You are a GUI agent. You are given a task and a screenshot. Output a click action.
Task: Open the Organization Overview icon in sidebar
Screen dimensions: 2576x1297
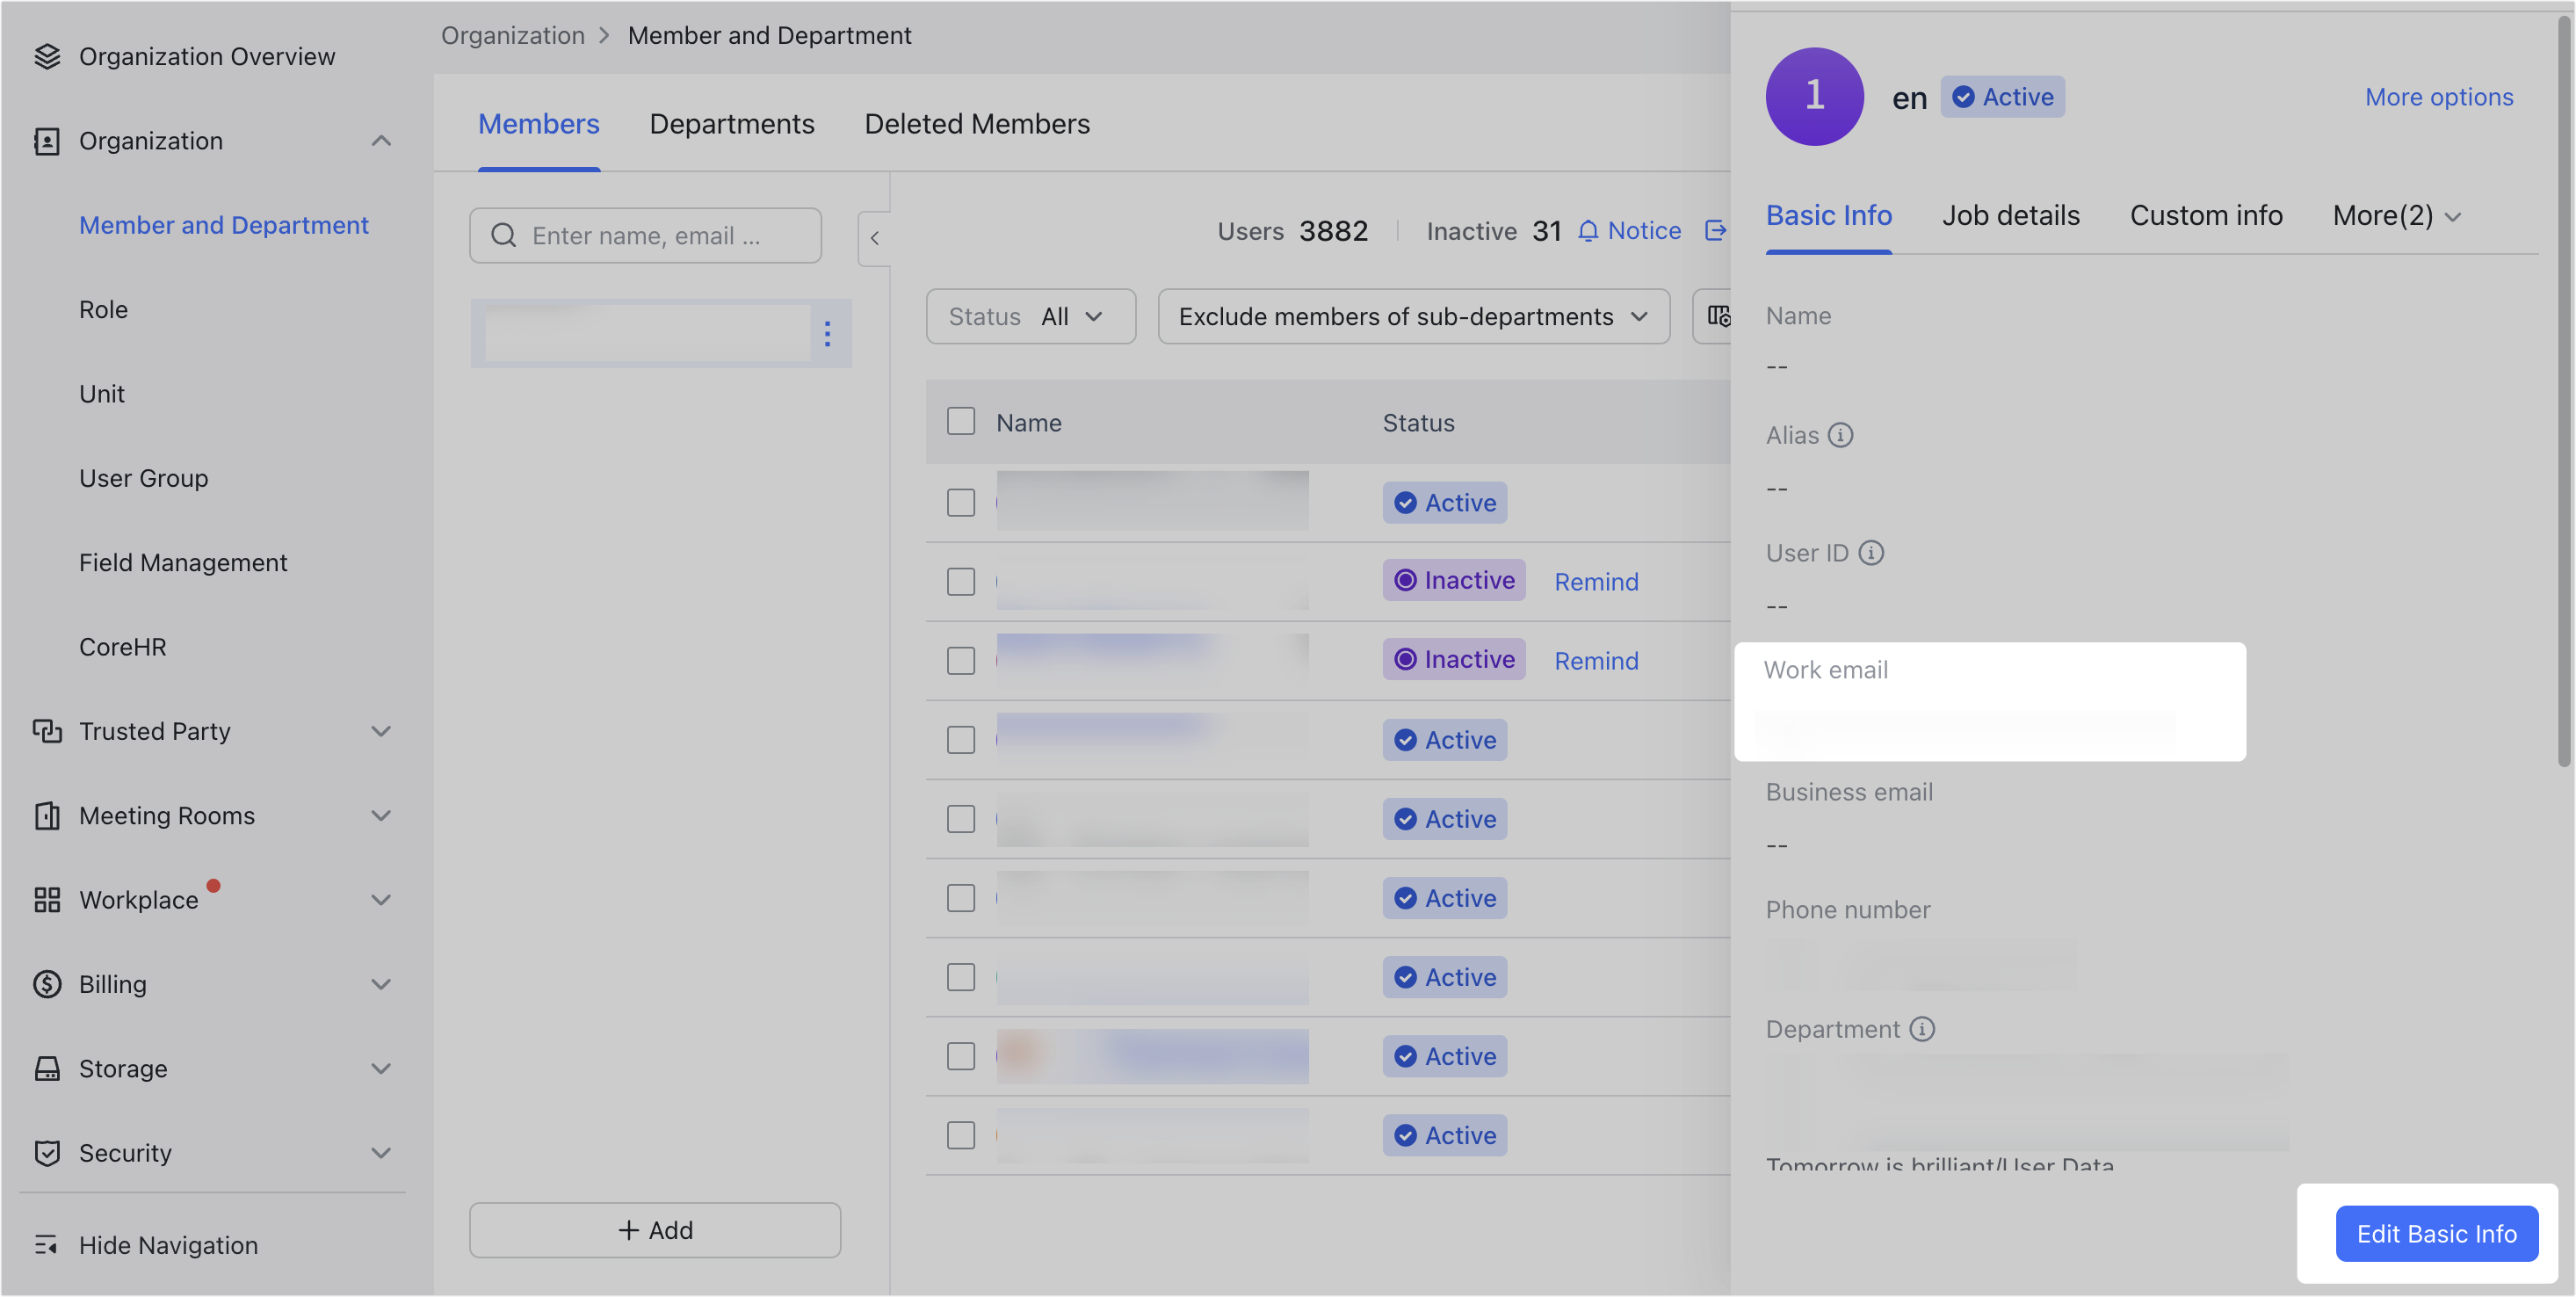(46, 56)
